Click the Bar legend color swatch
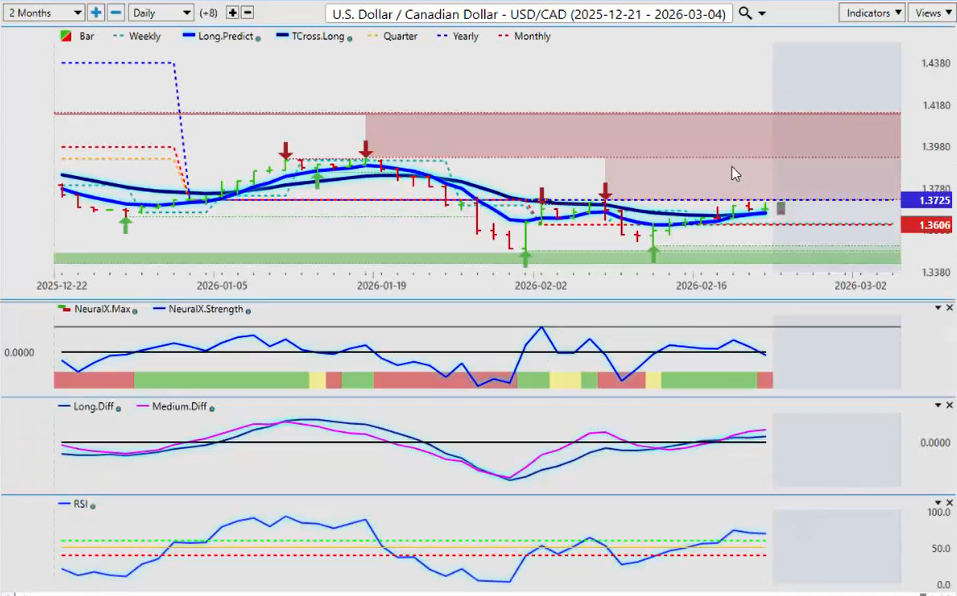The image size is (957, 596). pos(66,36)
